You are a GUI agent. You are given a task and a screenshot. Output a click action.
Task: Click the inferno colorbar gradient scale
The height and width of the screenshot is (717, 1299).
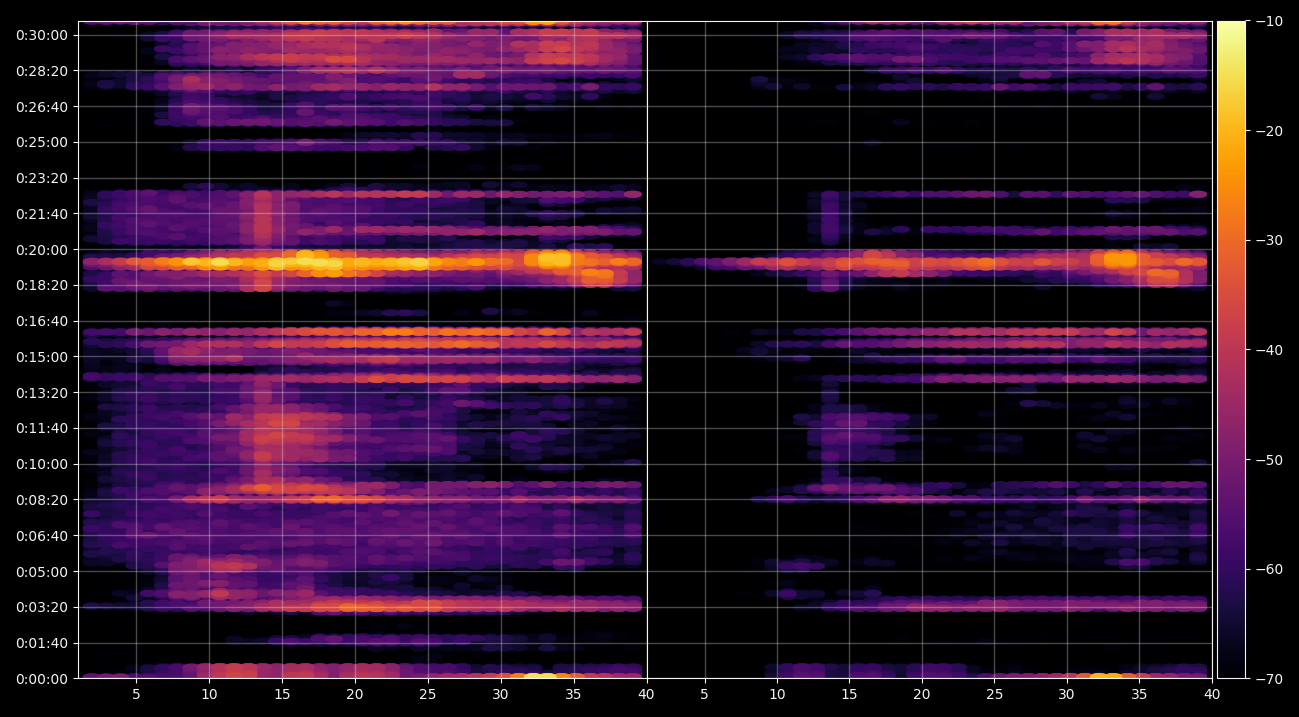tap(1231, 350)
